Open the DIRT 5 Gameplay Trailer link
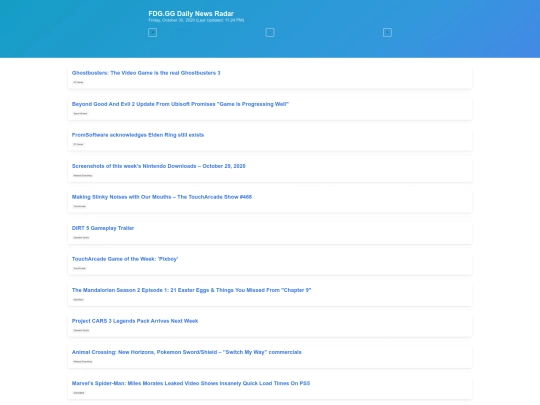 click(103, 228)
